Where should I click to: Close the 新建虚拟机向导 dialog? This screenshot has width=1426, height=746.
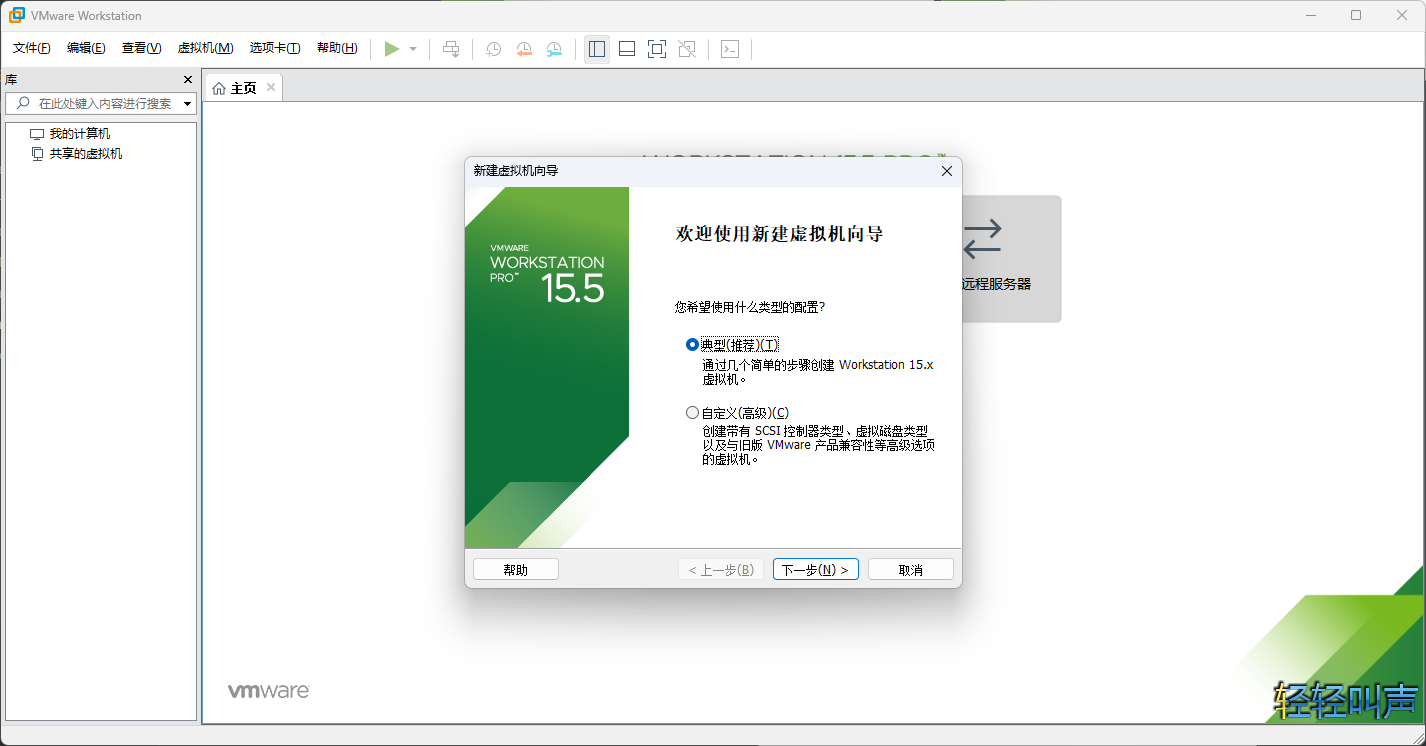pyautogui.click(x=947, y=171)
